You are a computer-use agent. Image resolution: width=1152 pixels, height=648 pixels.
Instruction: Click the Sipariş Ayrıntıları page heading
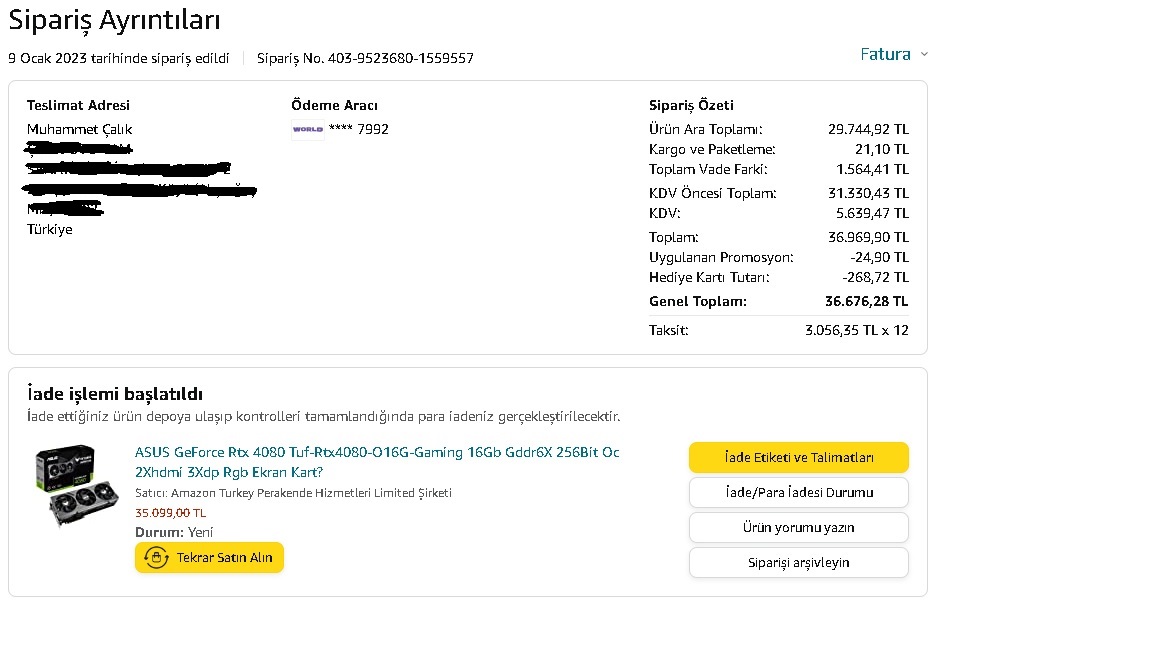click(114, 20)
